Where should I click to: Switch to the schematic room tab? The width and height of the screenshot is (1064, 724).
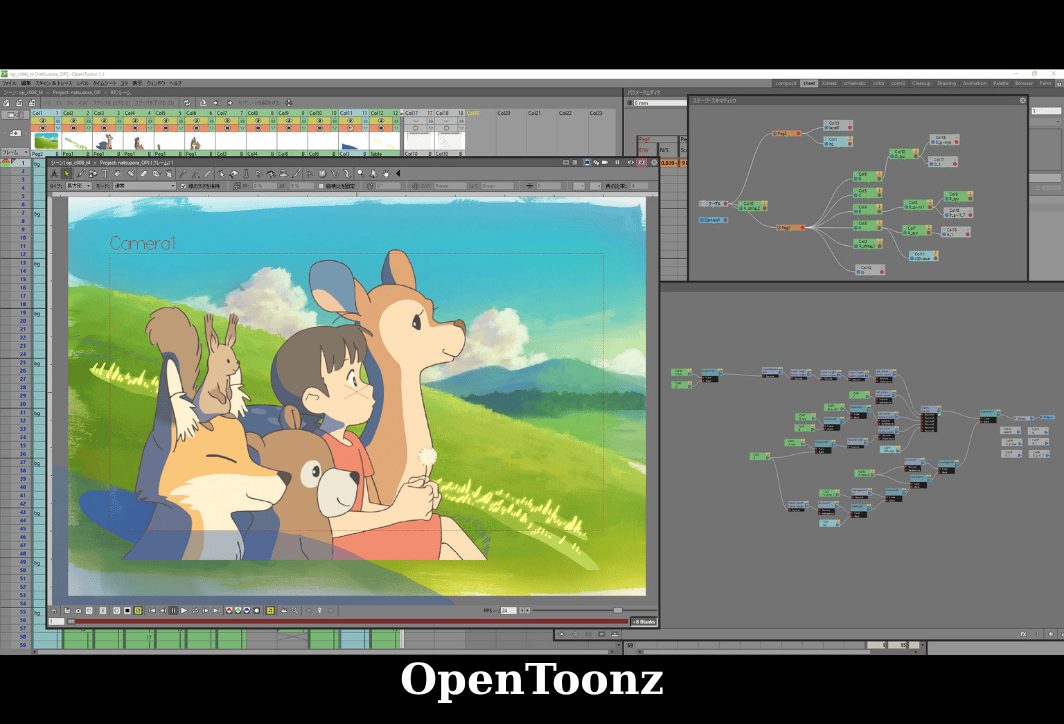click(x=854, y=83)
